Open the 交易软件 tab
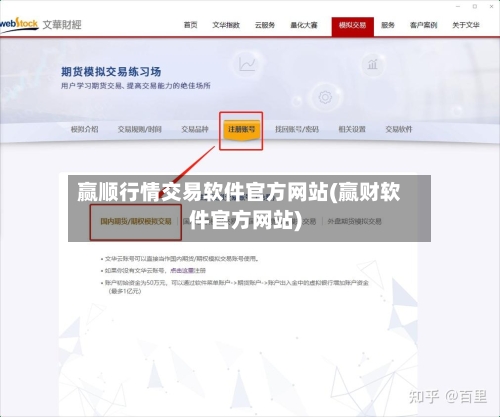 pos(399,129)
